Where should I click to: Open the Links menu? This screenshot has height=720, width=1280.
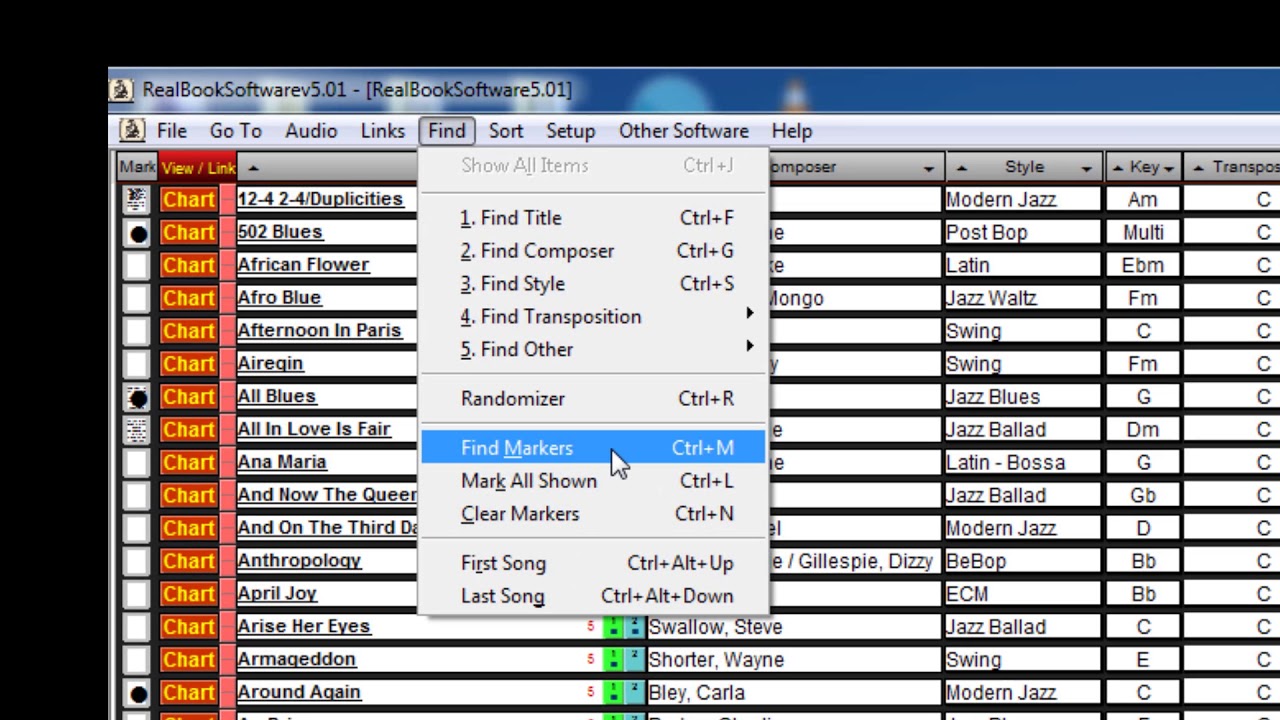point(383,131)
